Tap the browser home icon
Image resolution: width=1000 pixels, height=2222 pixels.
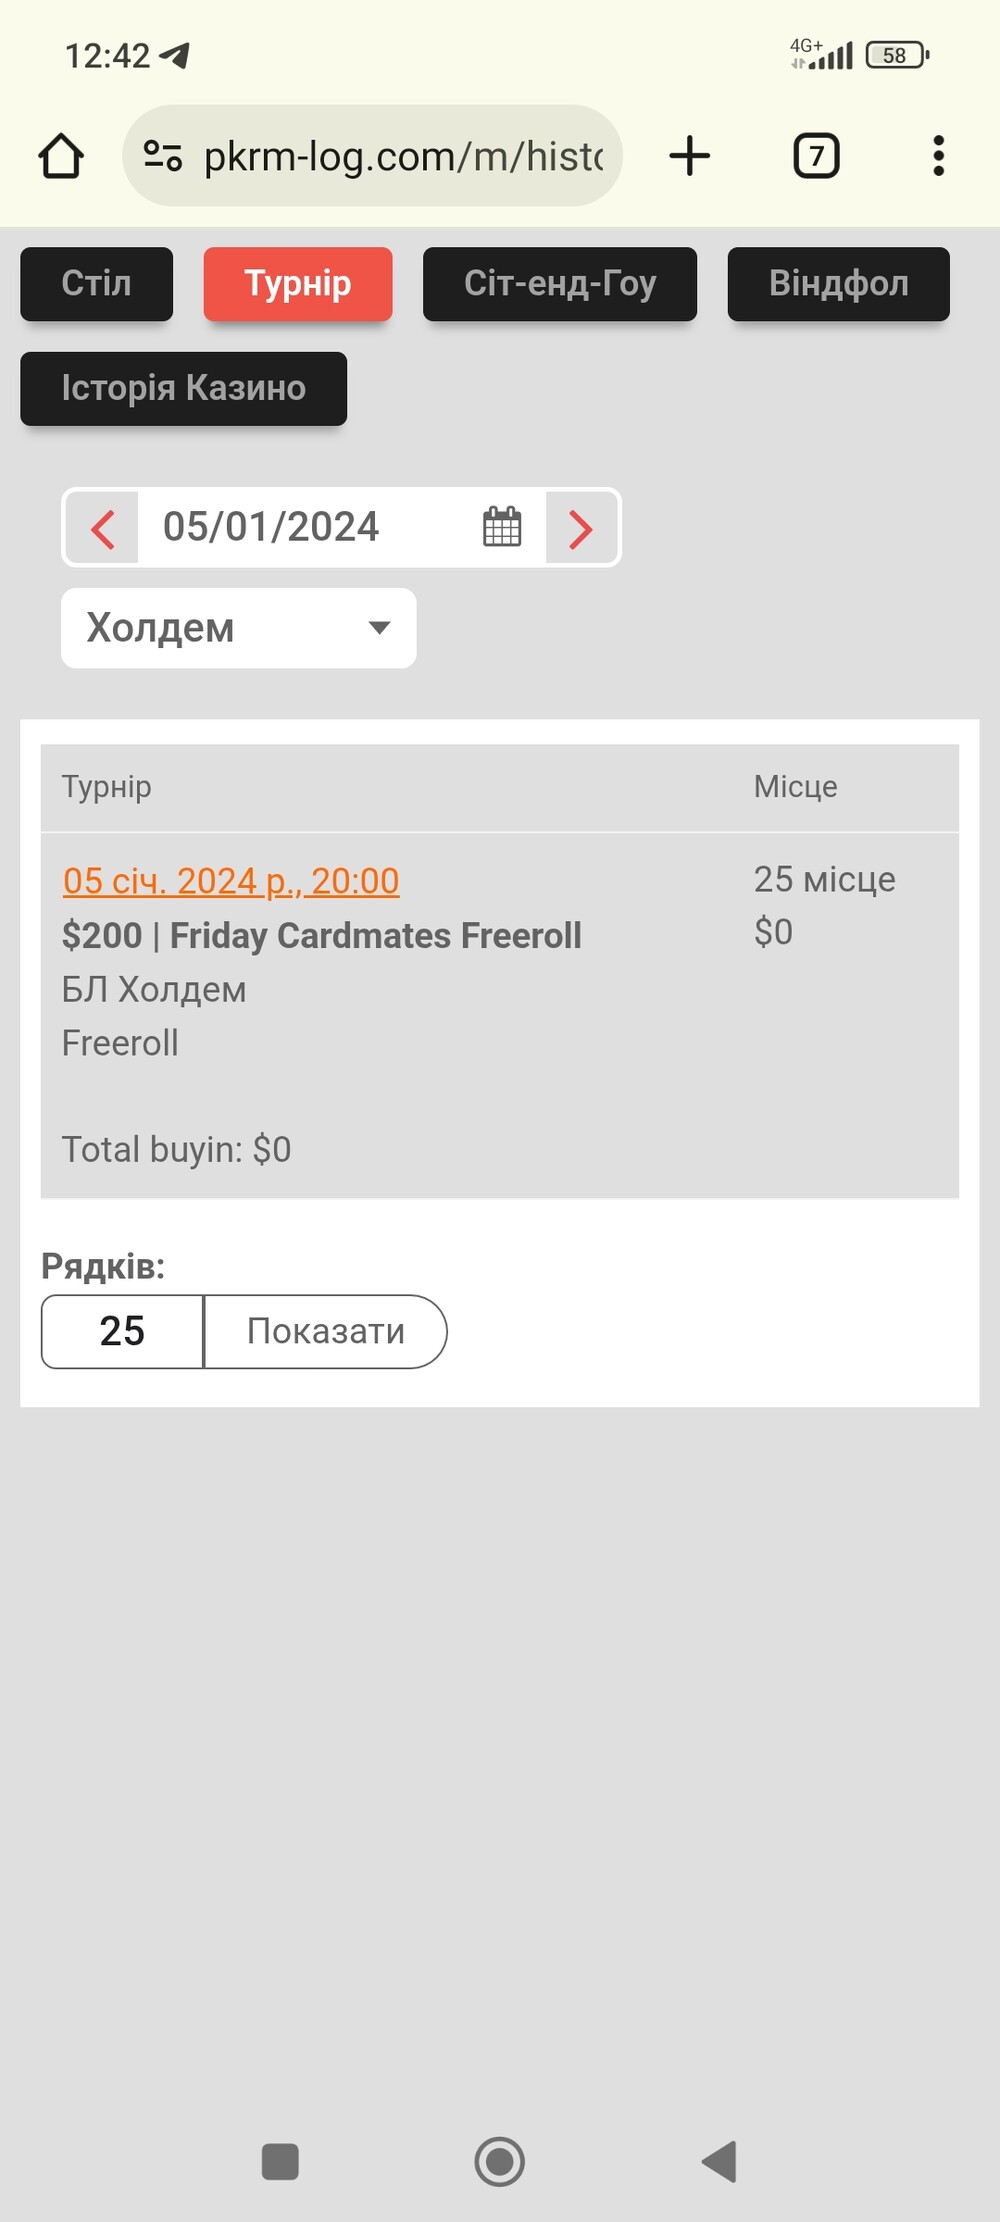61,156
